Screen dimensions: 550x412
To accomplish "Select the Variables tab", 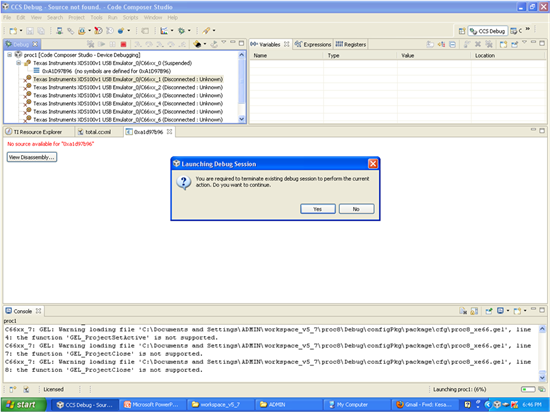I will click(x=270, y=44).
